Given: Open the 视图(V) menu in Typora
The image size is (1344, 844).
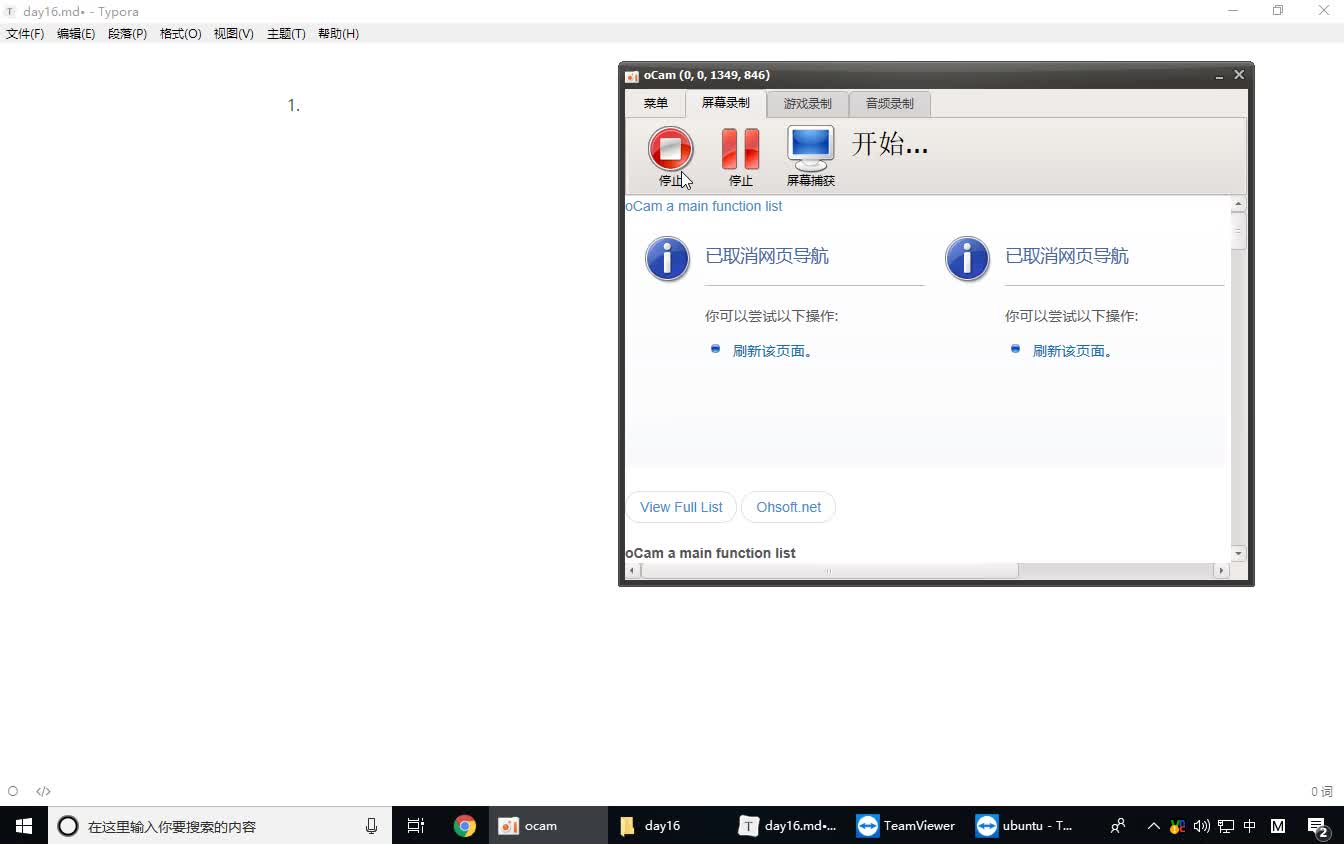Looking at the screenshot, I should pos(233,34).
